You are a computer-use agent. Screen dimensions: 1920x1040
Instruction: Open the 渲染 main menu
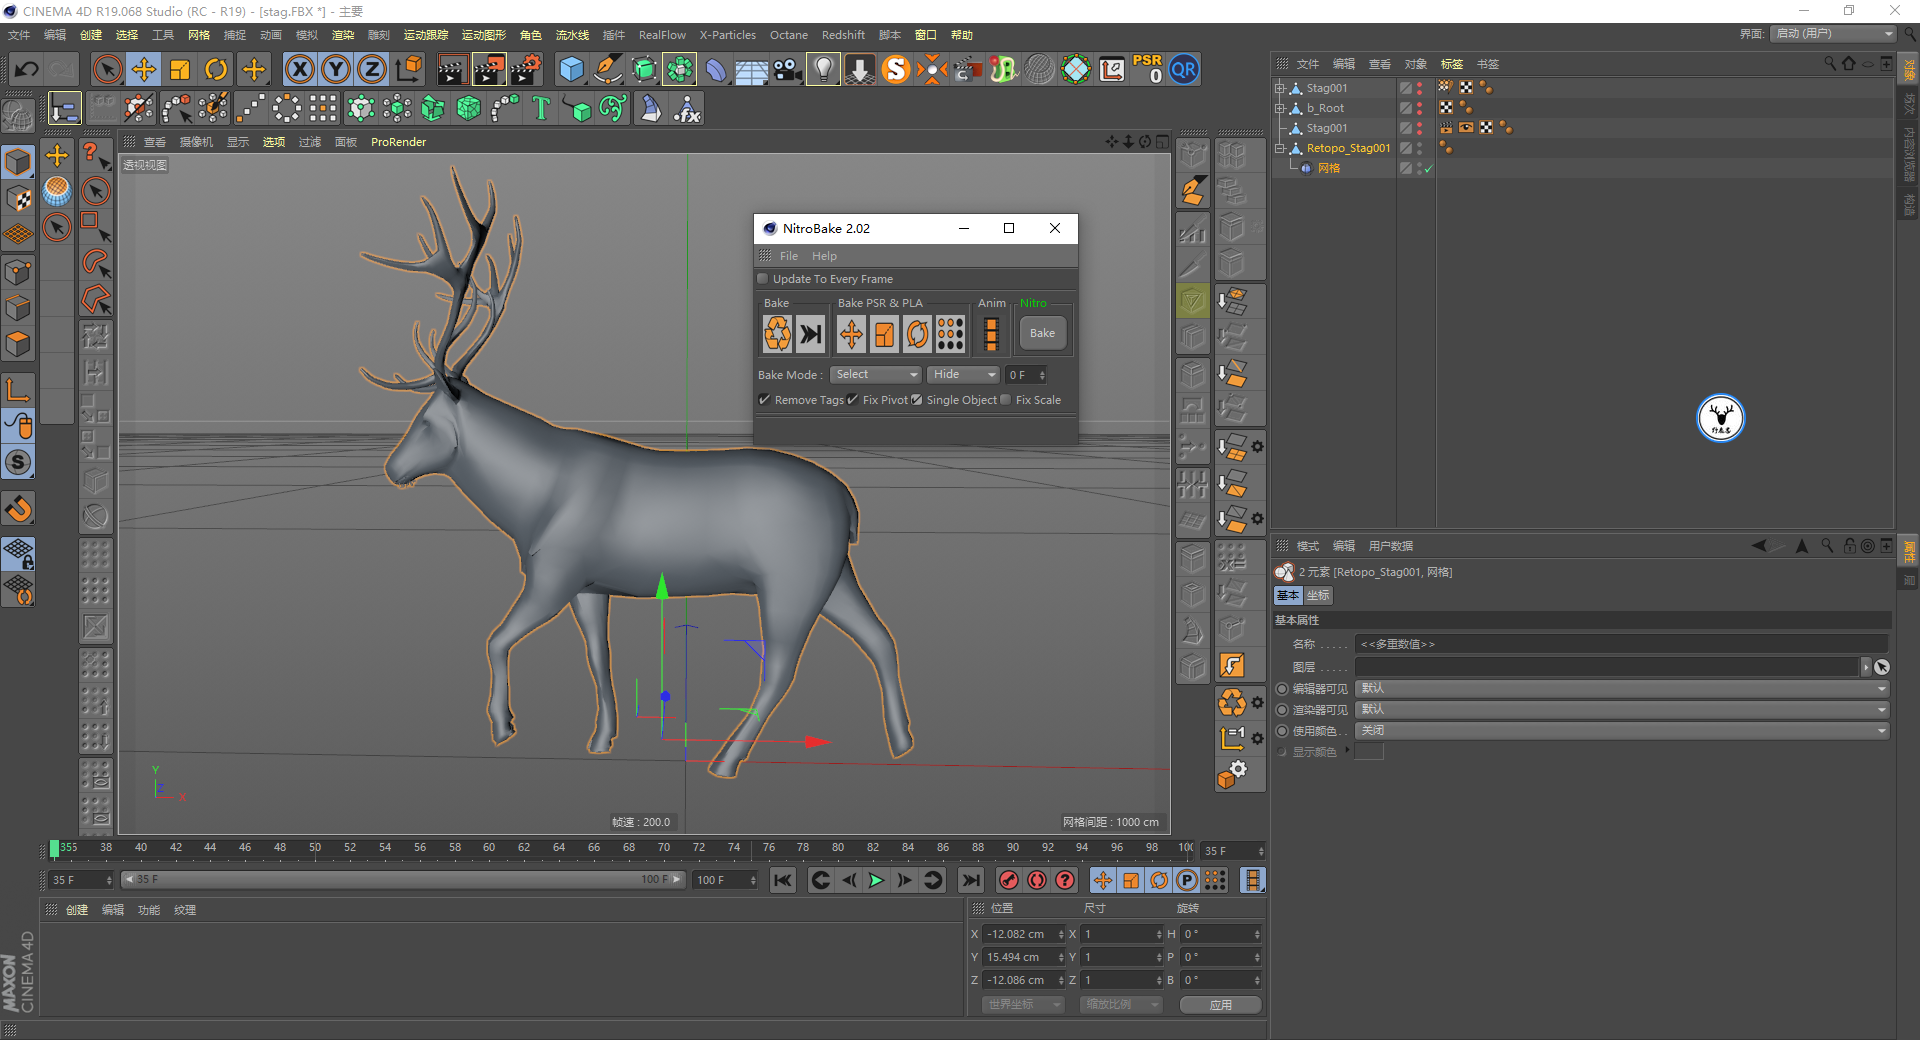coord(343,35)
